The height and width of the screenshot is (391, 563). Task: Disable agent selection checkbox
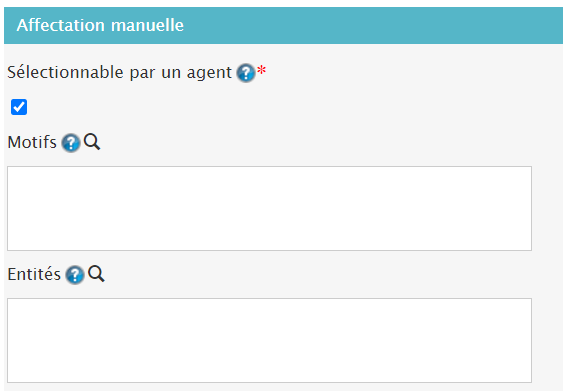(19, 107)
